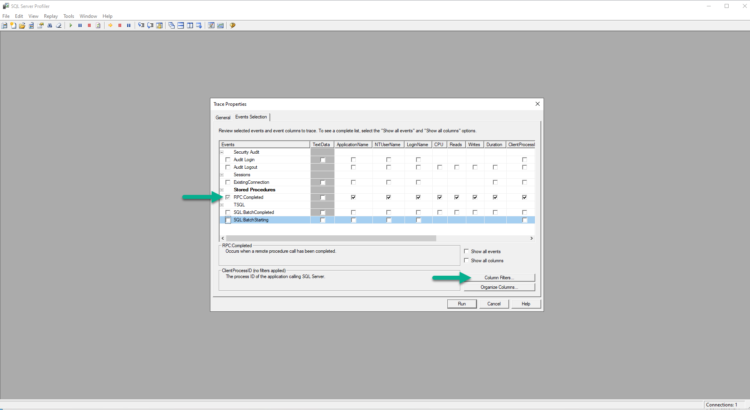The width and height of the screenshot is (750, 410).
Task: Collapse the Security Audit event category
Action: [x=222, y=152]
